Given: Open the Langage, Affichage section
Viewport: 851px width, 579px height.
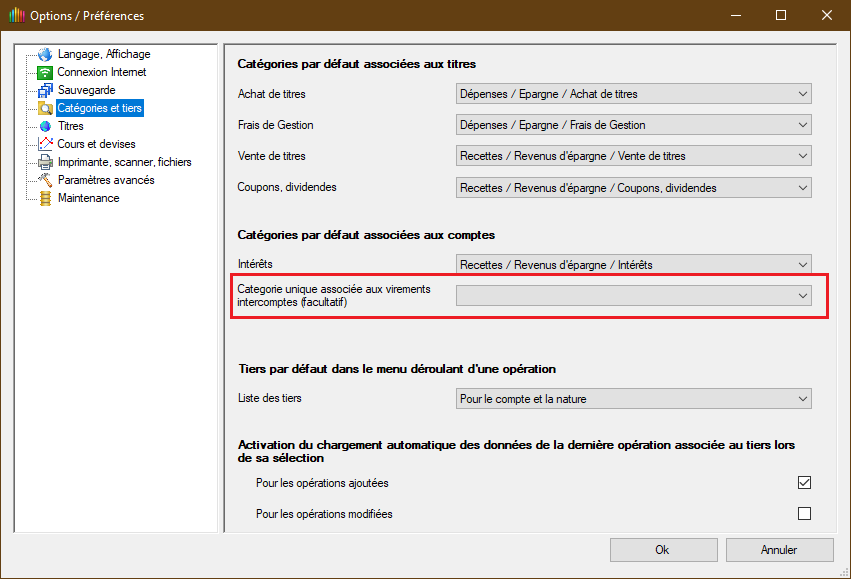Looking at the screenshot, I should coord(104,54).
